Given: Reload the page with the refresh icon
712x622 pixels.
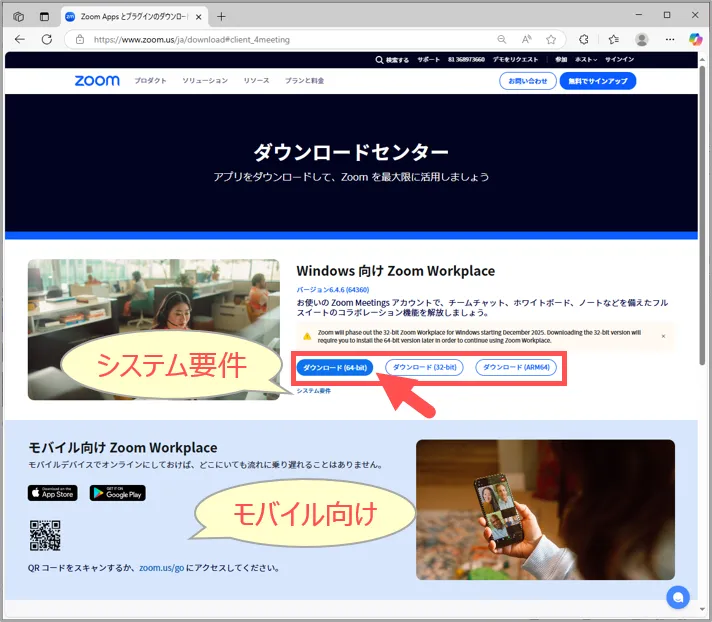Looking at the screenshot, I should (x=47, y=39).
